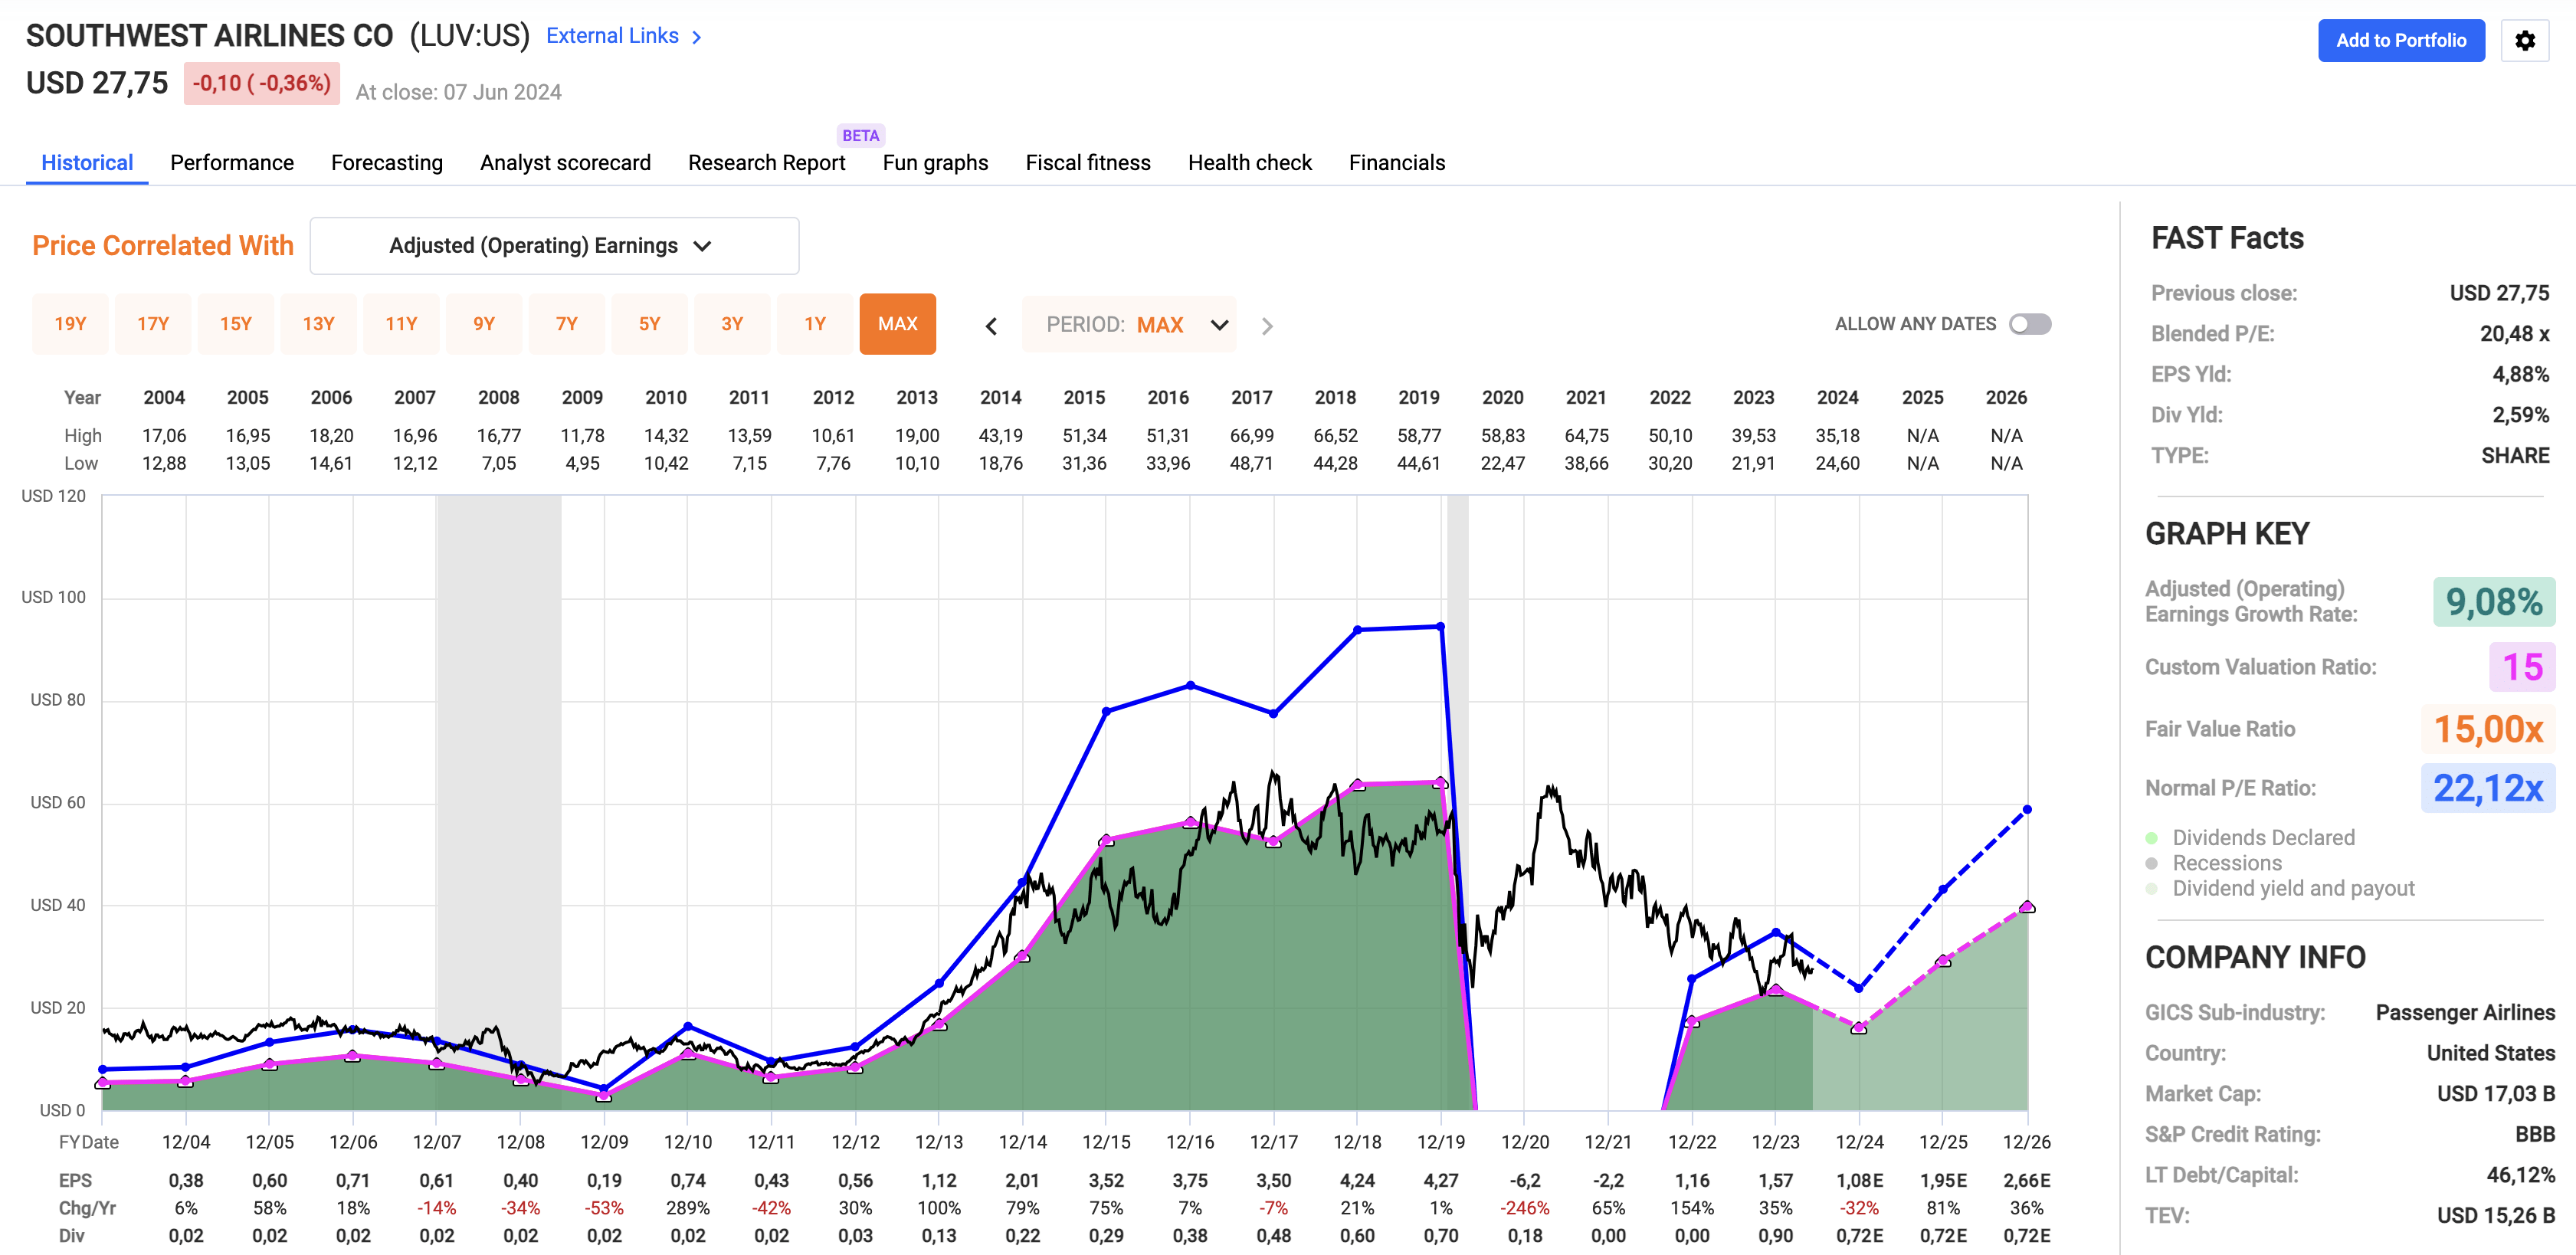2576x1255 pixels.
Task: Open the settings gear icon
Action: pyautogui.click(x=2524, y=41)
